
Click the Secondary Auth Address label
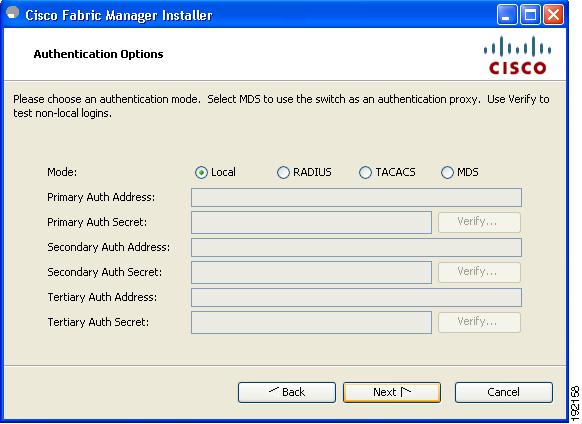pos(108,248)
